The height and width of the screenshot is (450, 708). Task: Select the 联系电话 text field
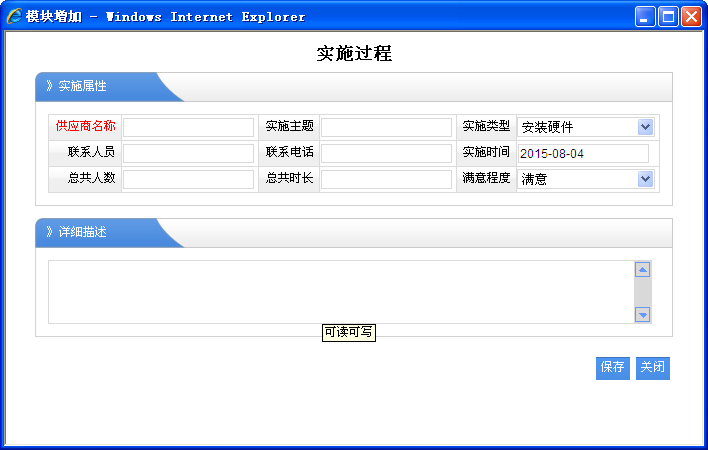pos(386,153)
